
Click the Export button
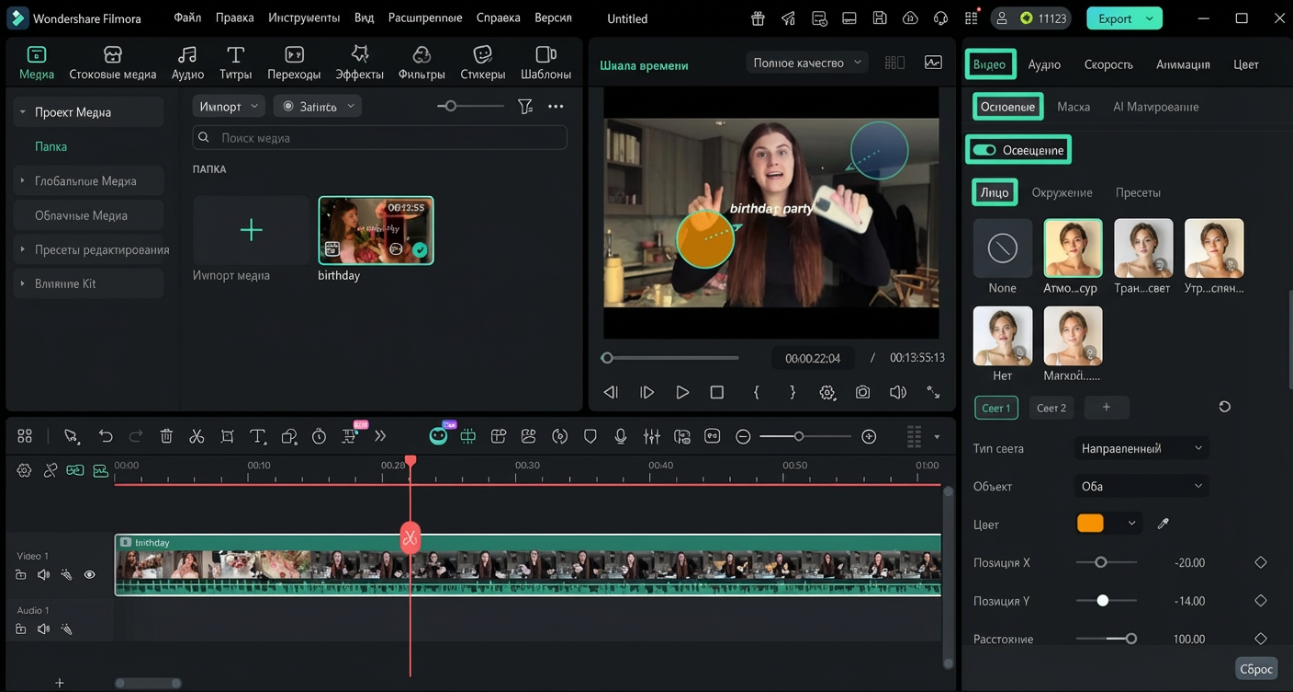1114,18
